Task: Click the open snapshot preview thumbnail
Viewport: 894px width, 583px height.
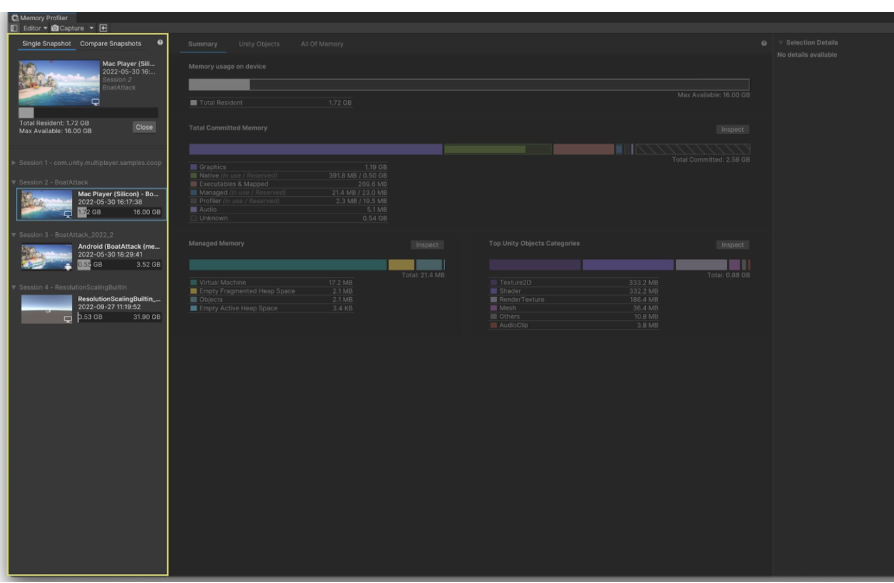Action: tap(59, 83)
